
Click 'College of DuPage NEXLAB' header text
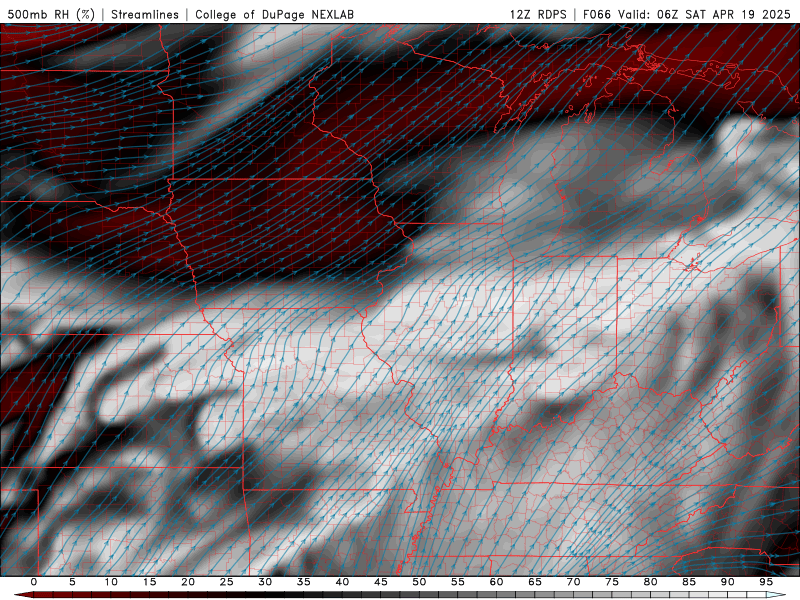click(274, 14)
